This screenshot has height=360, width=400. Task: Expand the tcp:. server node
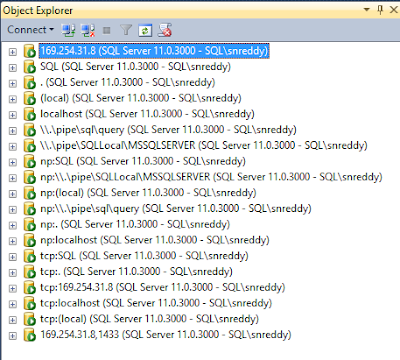tap(13, 273)
